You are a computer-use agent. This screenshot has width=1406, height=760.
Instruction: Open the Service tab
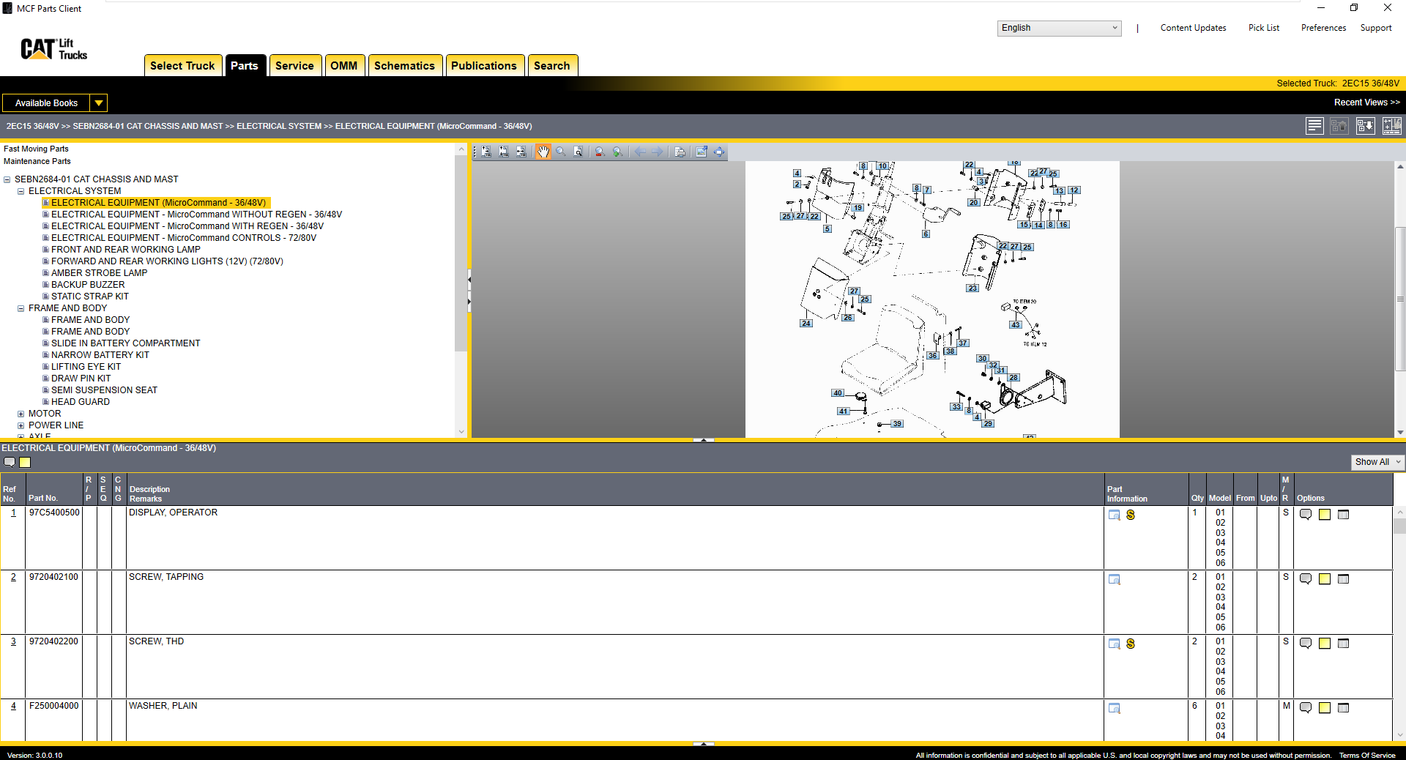[x=294, y=64]
